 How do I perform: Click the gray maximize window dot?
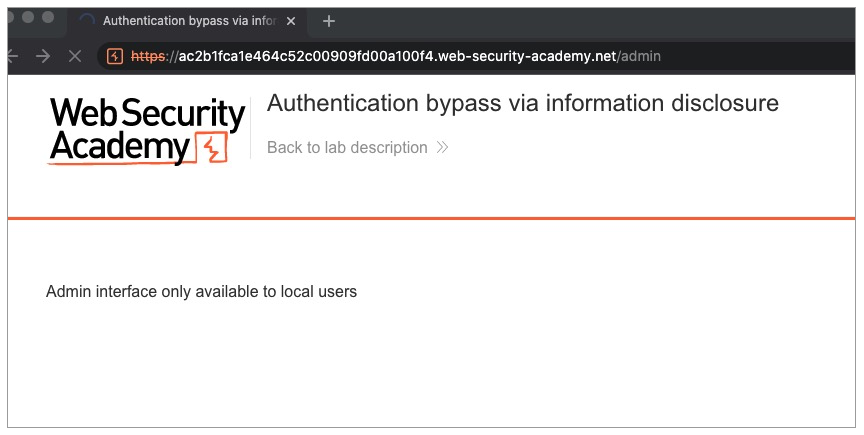(x=50, y=18)
